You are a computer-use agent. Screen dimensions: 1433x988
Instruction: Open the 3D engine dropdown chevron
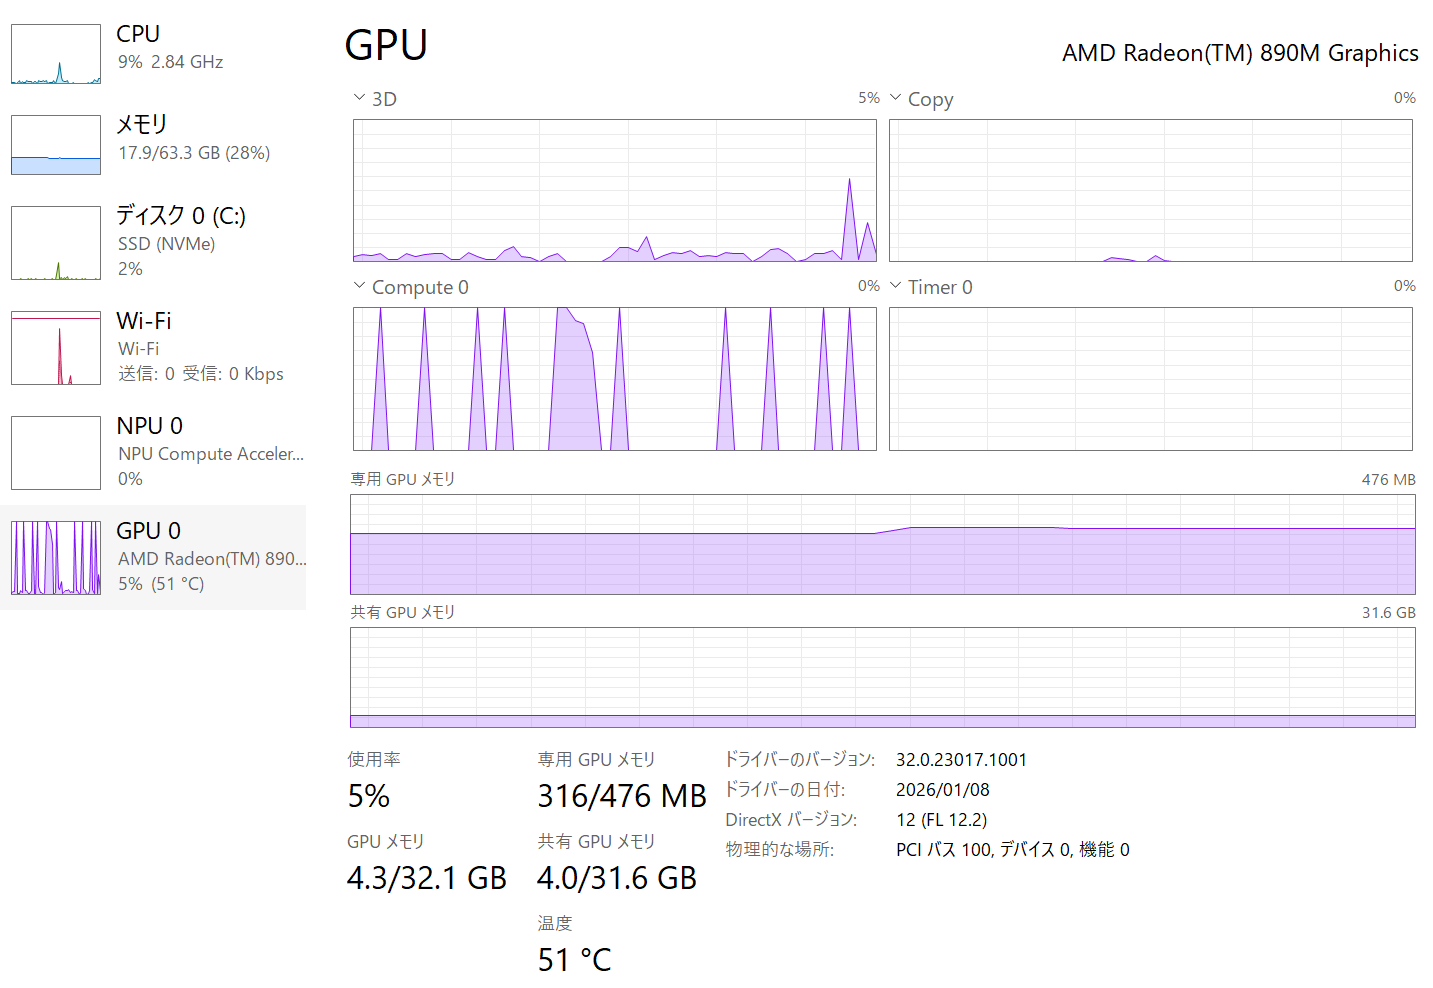[359, 98]
